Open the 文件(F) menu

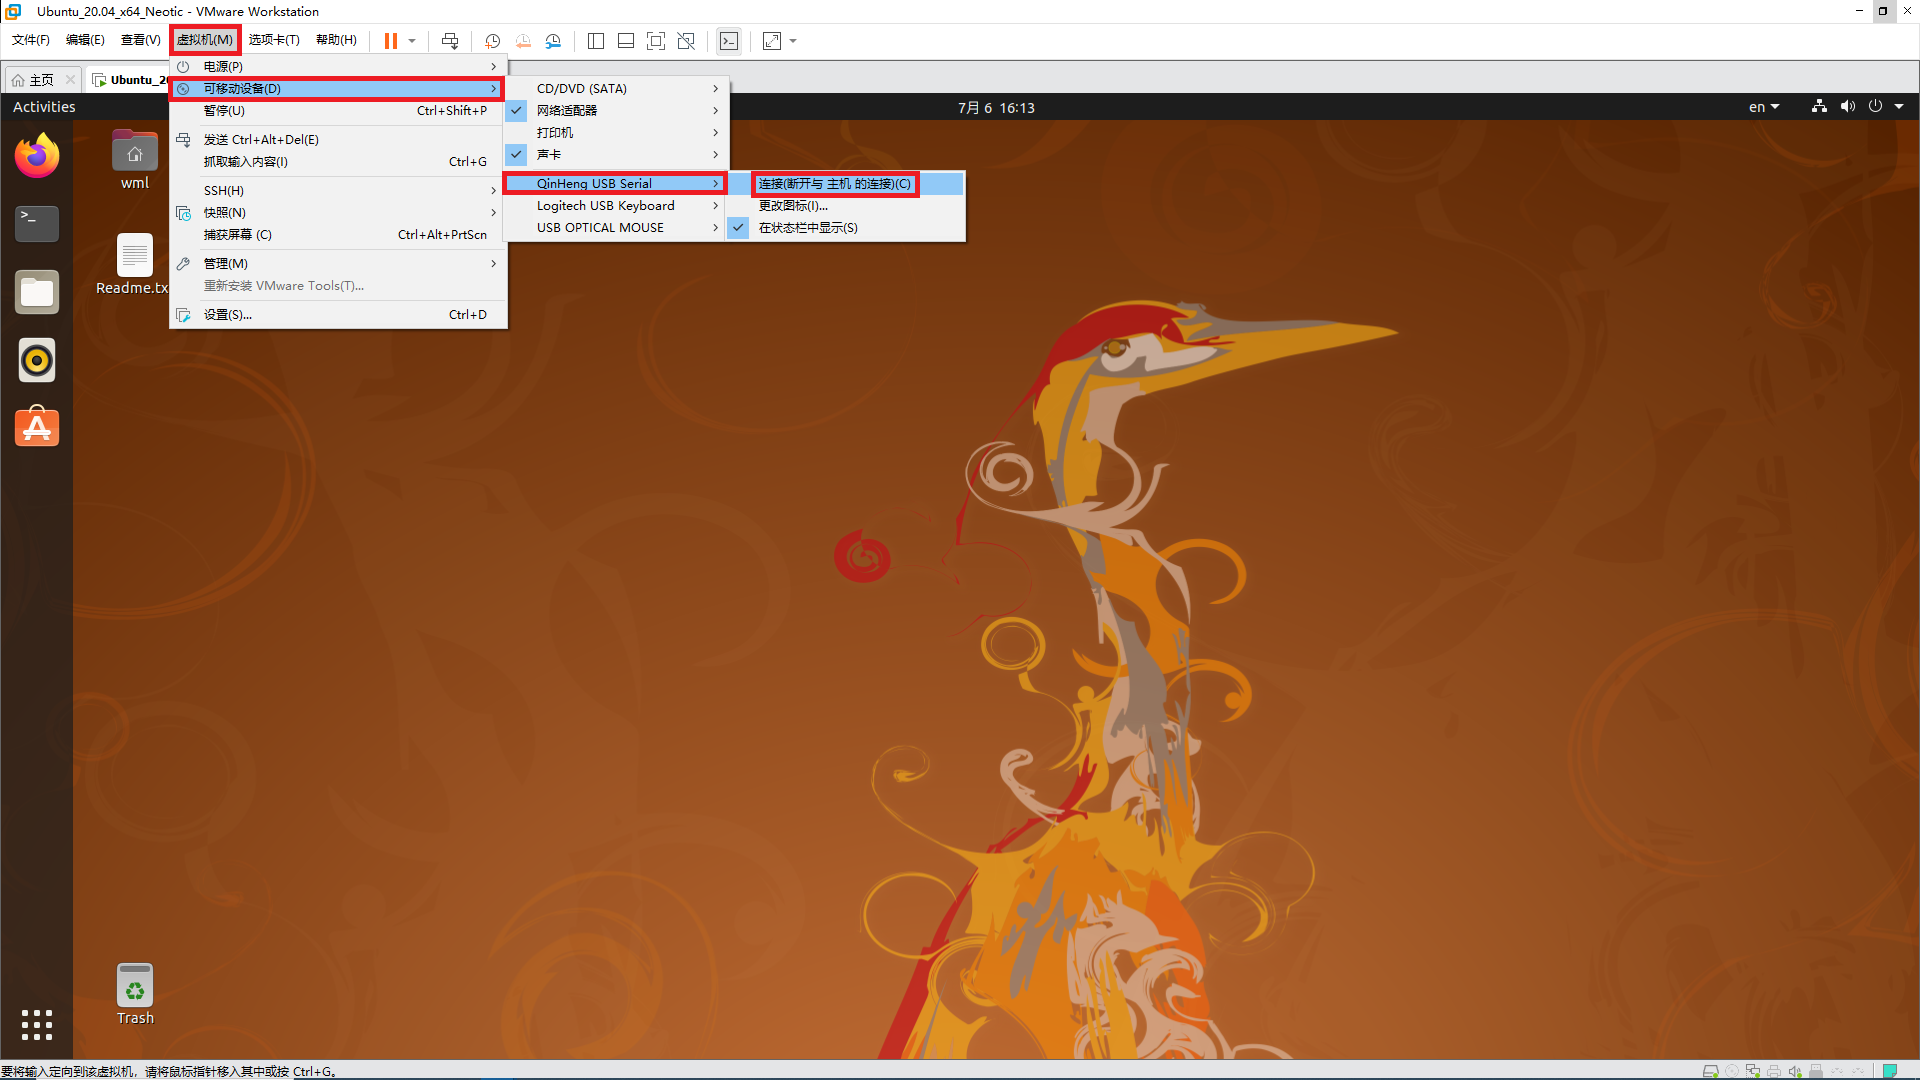(31, 40)
